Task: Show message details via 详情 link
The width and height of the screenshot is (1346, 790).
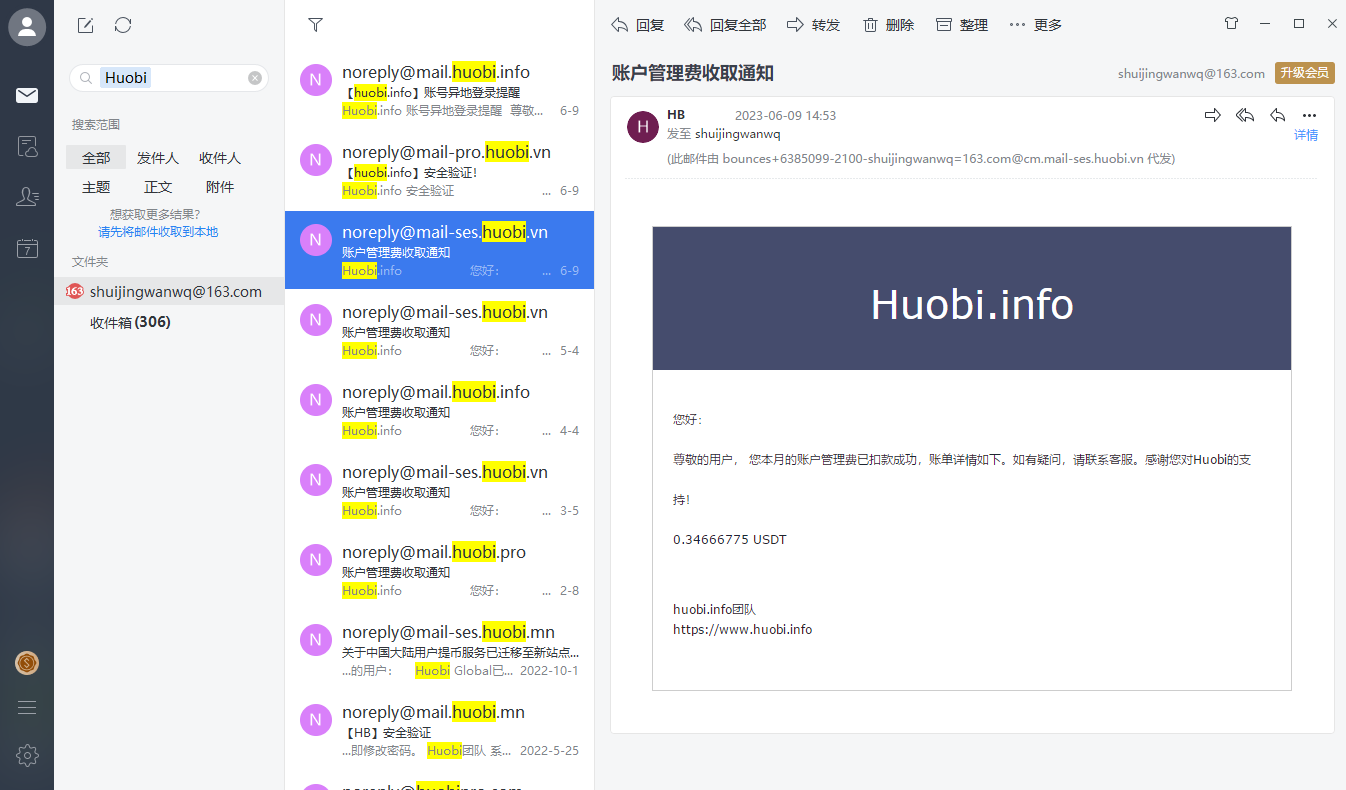Action: click(1306, 135)
